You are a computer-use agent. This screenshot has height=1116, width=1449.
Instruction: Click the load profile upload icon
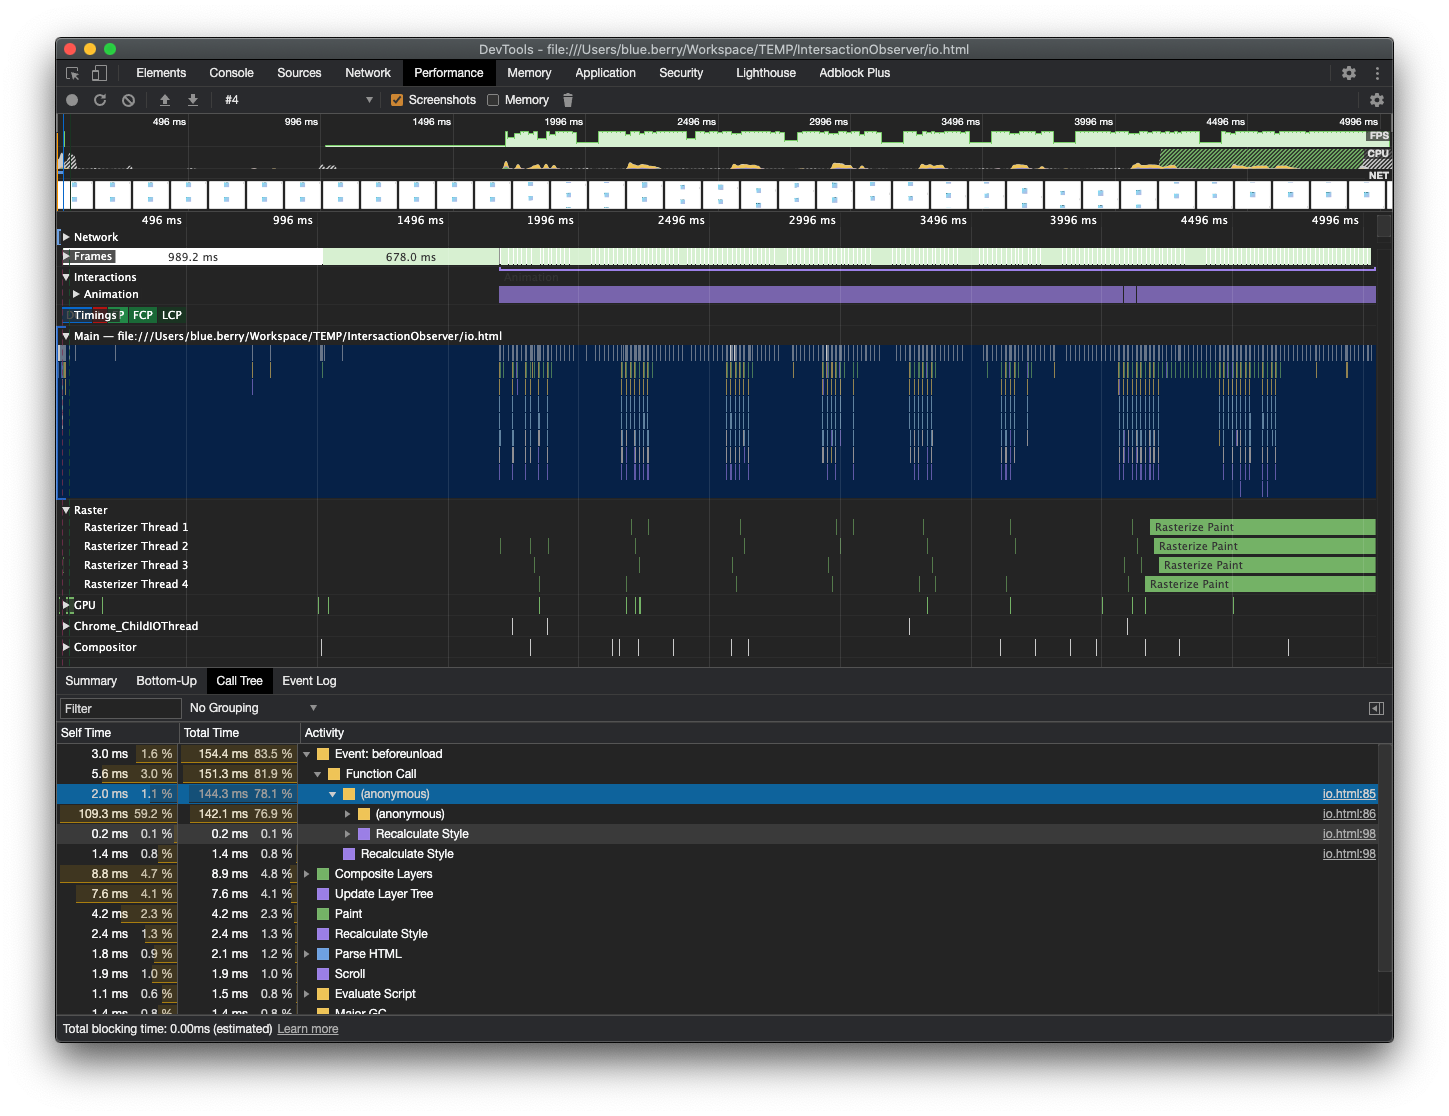coord(165,100)
